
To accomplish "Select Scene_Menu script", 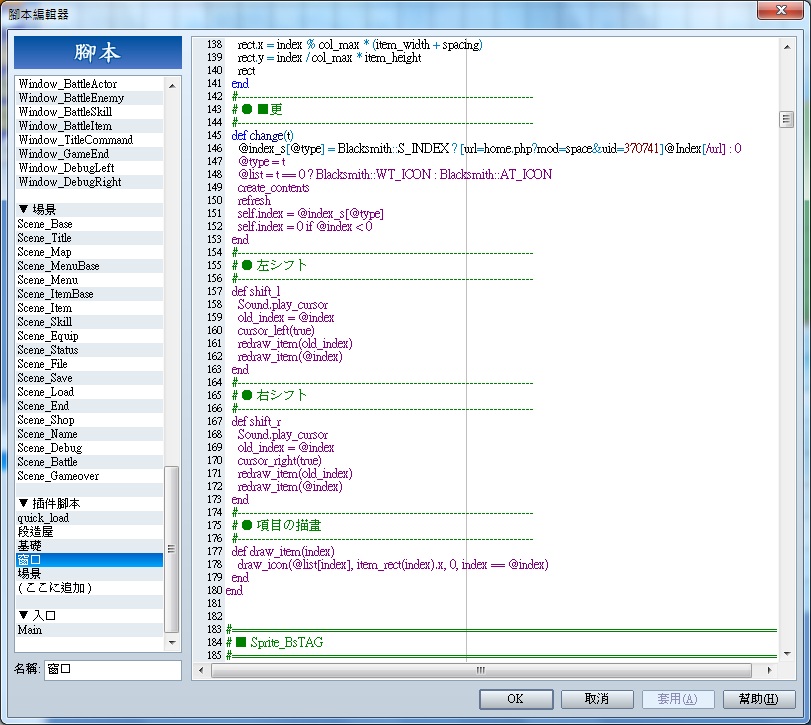I will (x=89, y=280).
